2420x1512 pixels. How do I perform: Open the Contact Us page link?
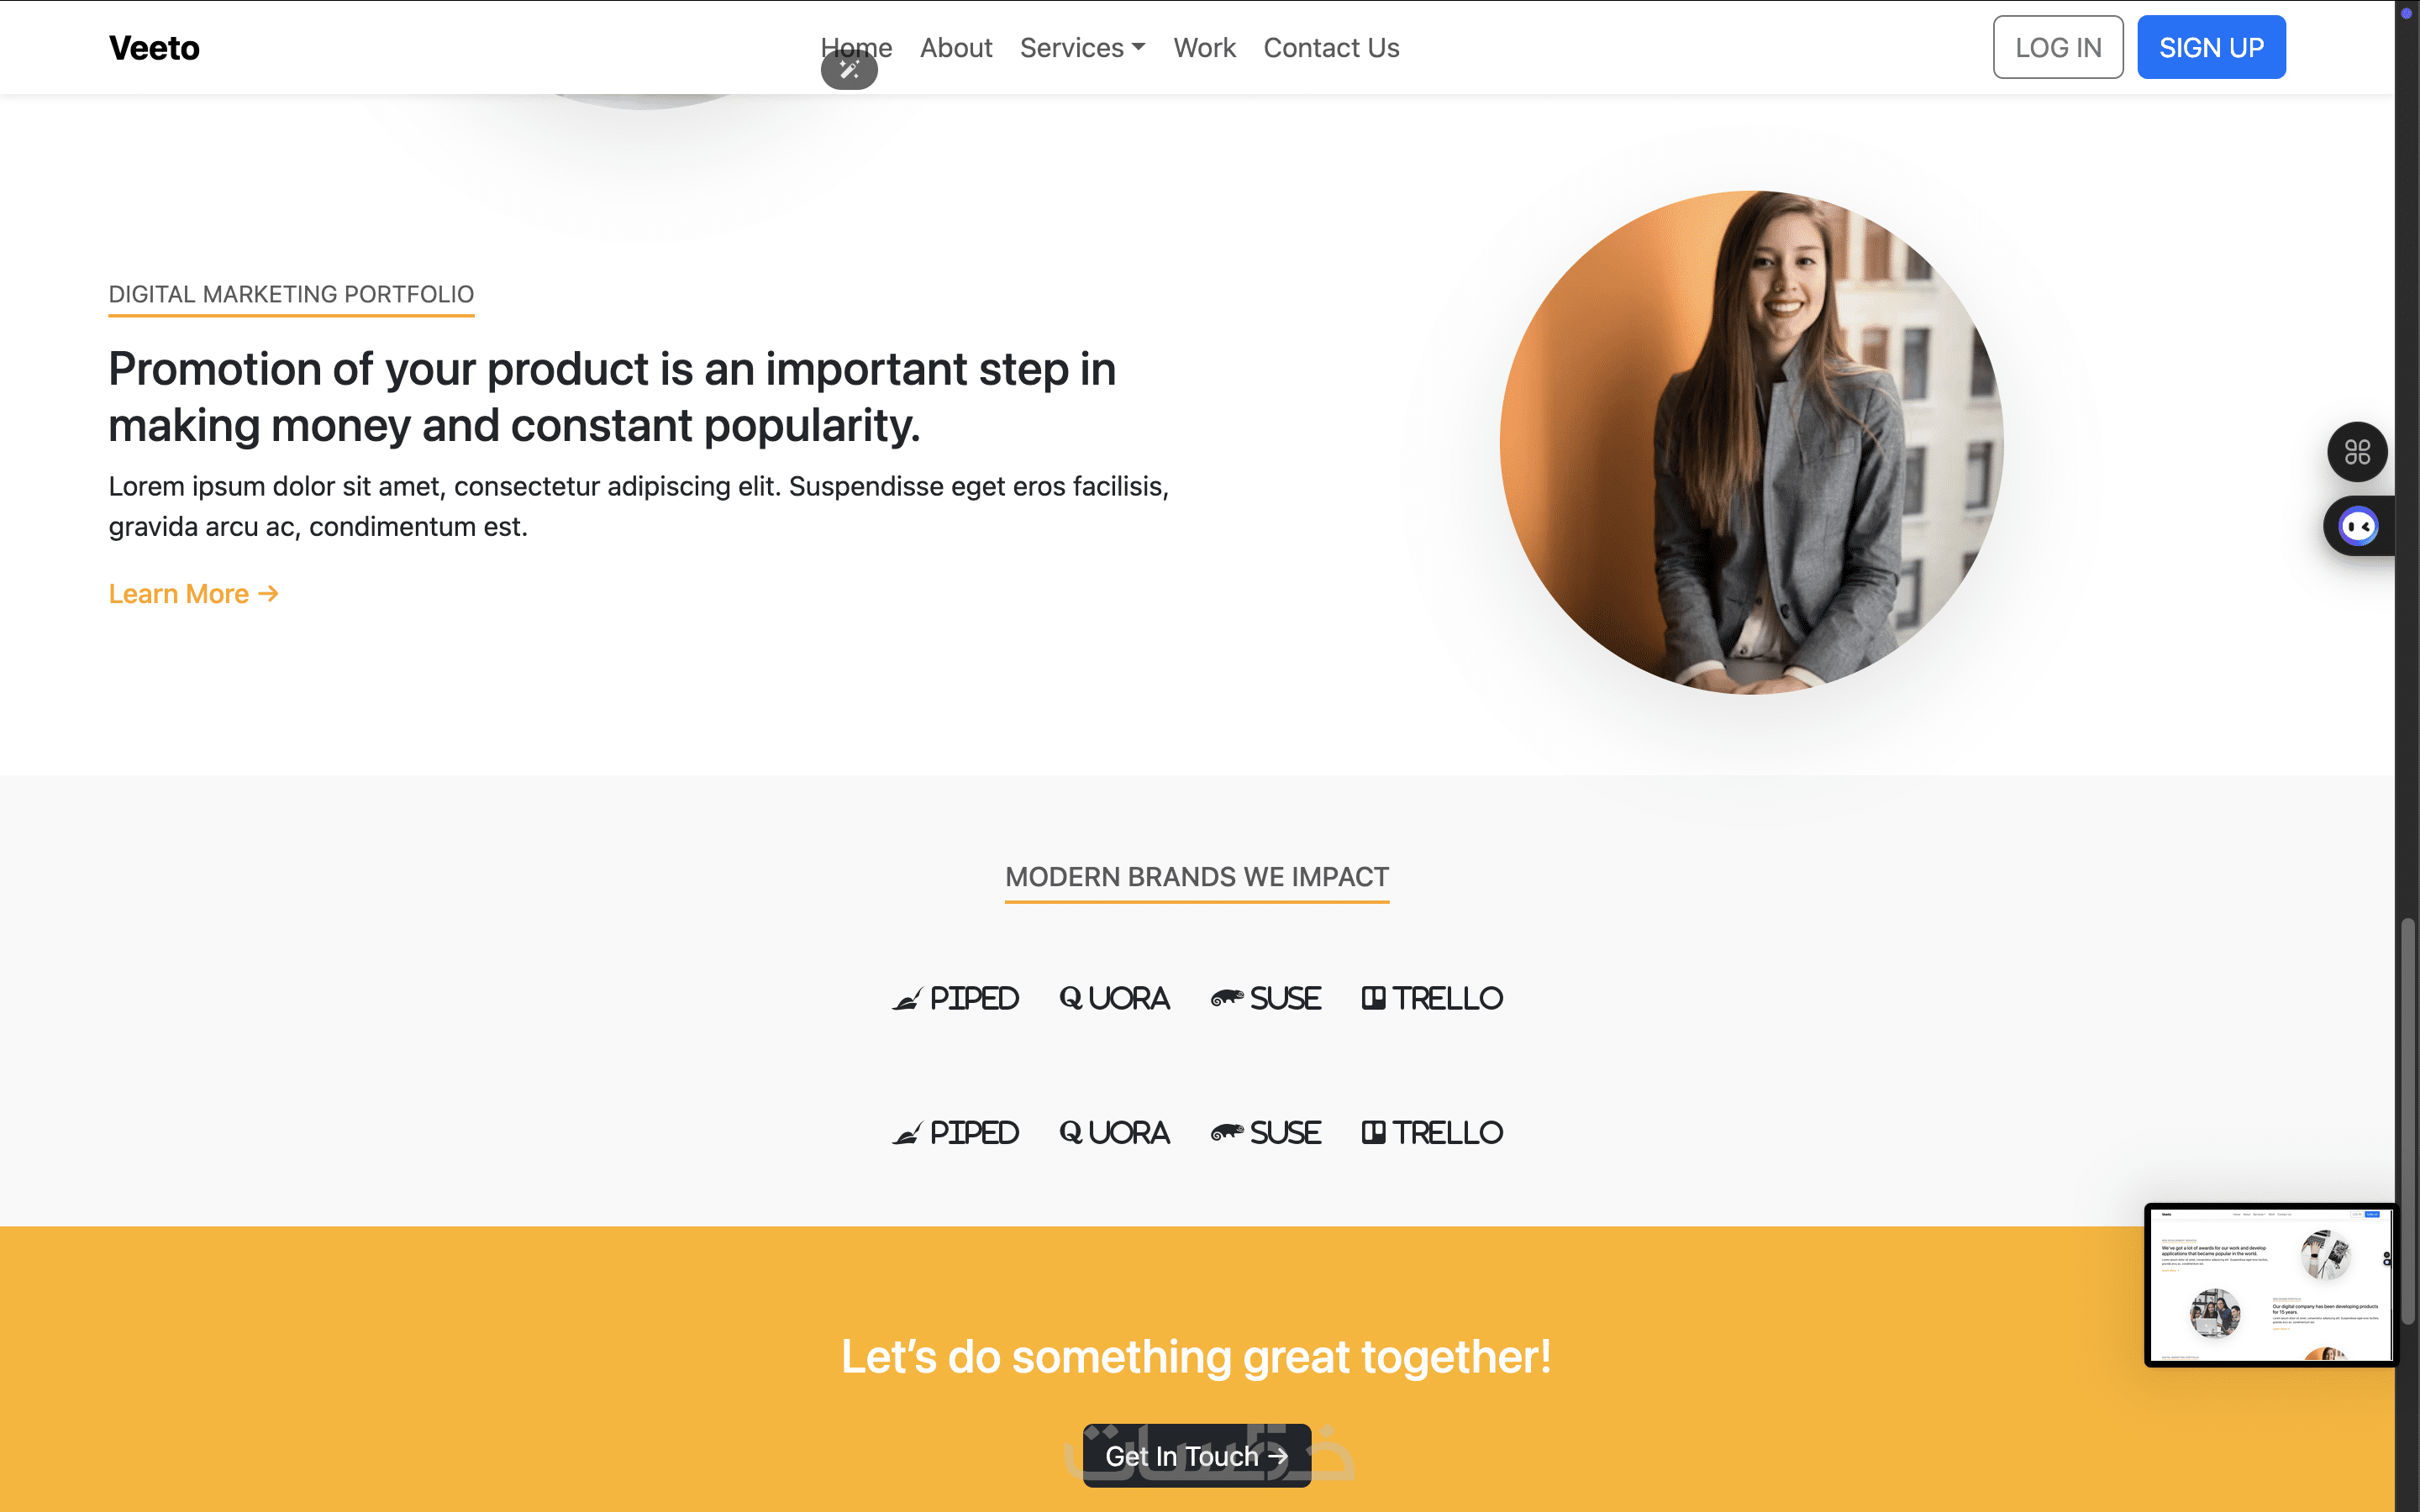tap(1331, 48)
